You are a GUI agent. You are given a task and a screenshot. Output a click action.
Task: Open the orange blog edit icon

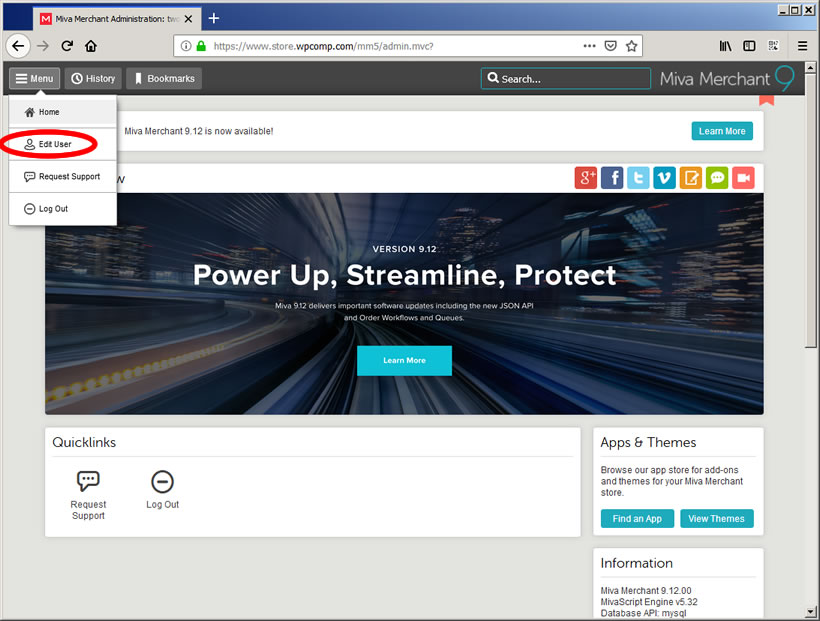click(690, 178)
